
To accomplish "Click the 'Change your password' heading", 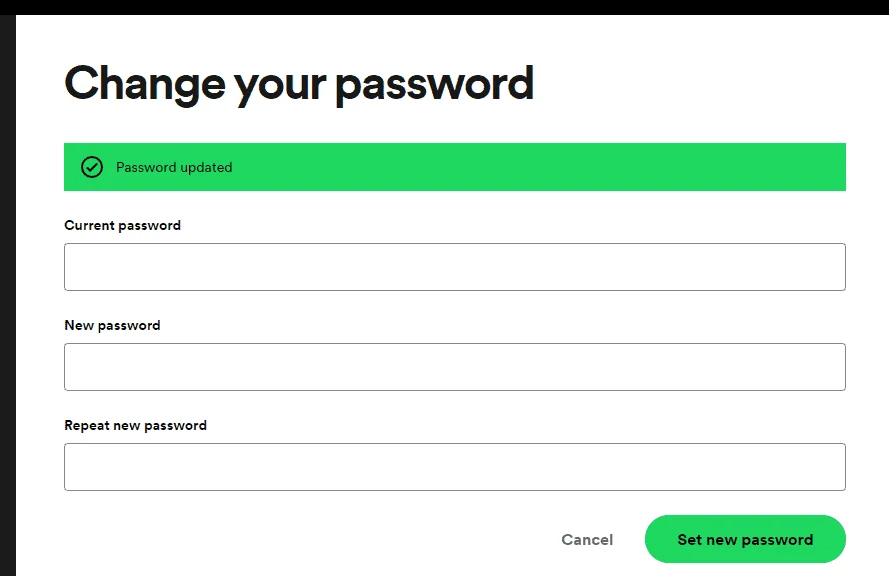I will (x=299, y=84).
